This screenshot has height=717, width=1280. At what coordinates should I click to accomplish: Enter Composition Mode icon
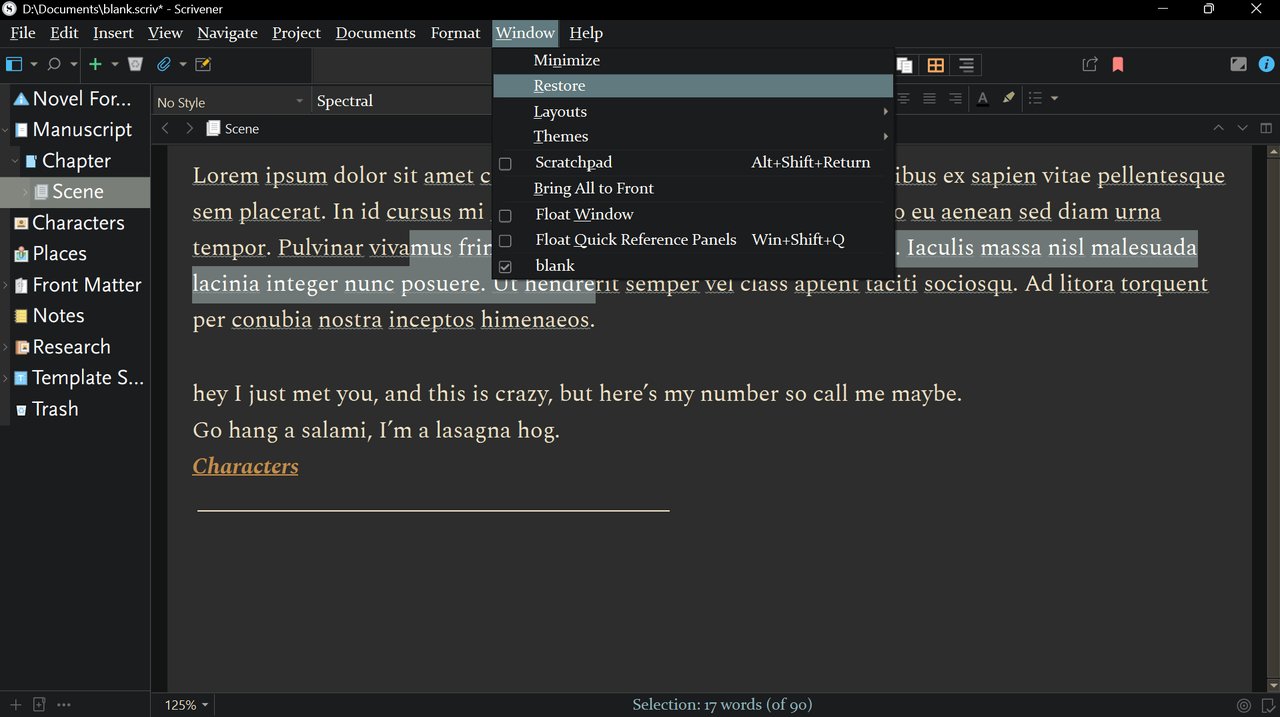click(x=1238, y=64)
